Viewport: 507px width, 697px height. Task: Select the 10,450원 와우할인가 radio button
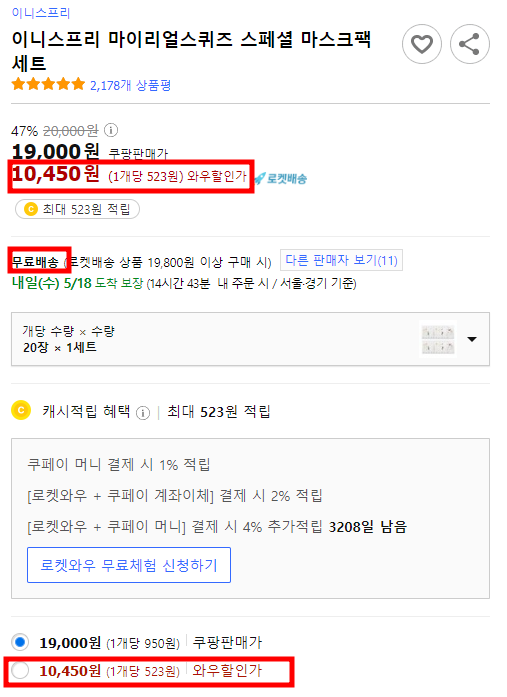(20, 670)
